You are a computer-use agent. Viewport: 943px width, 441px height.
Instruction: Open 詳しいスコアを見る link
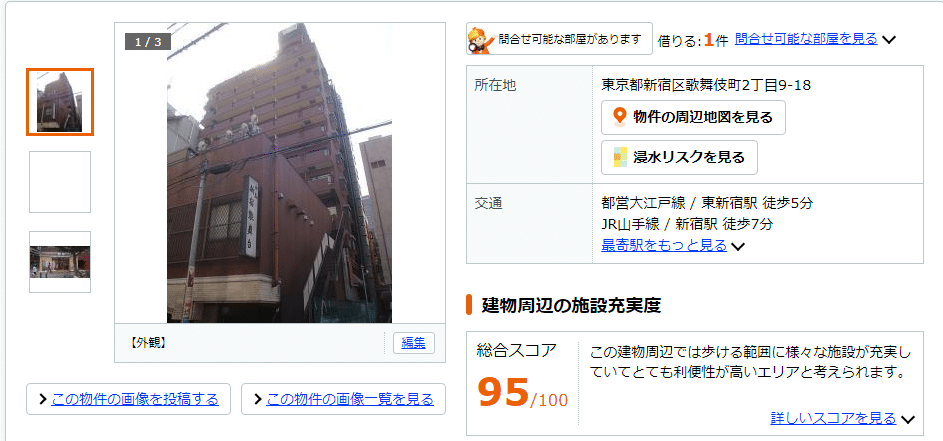point(833,418)
